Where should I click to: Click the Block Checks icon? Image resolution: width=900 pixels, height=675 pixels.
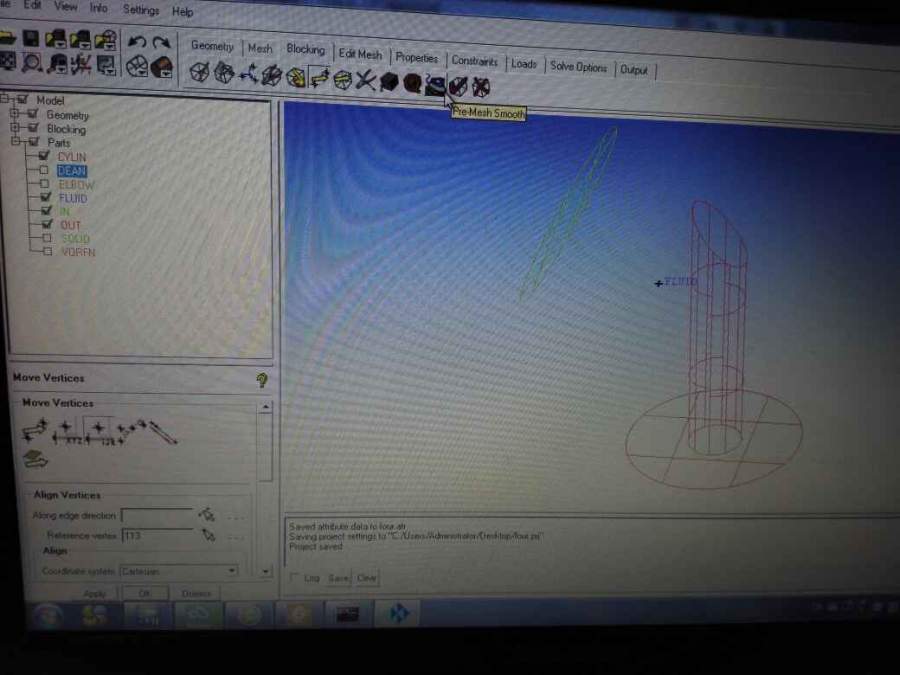click(x=458, y=86)
